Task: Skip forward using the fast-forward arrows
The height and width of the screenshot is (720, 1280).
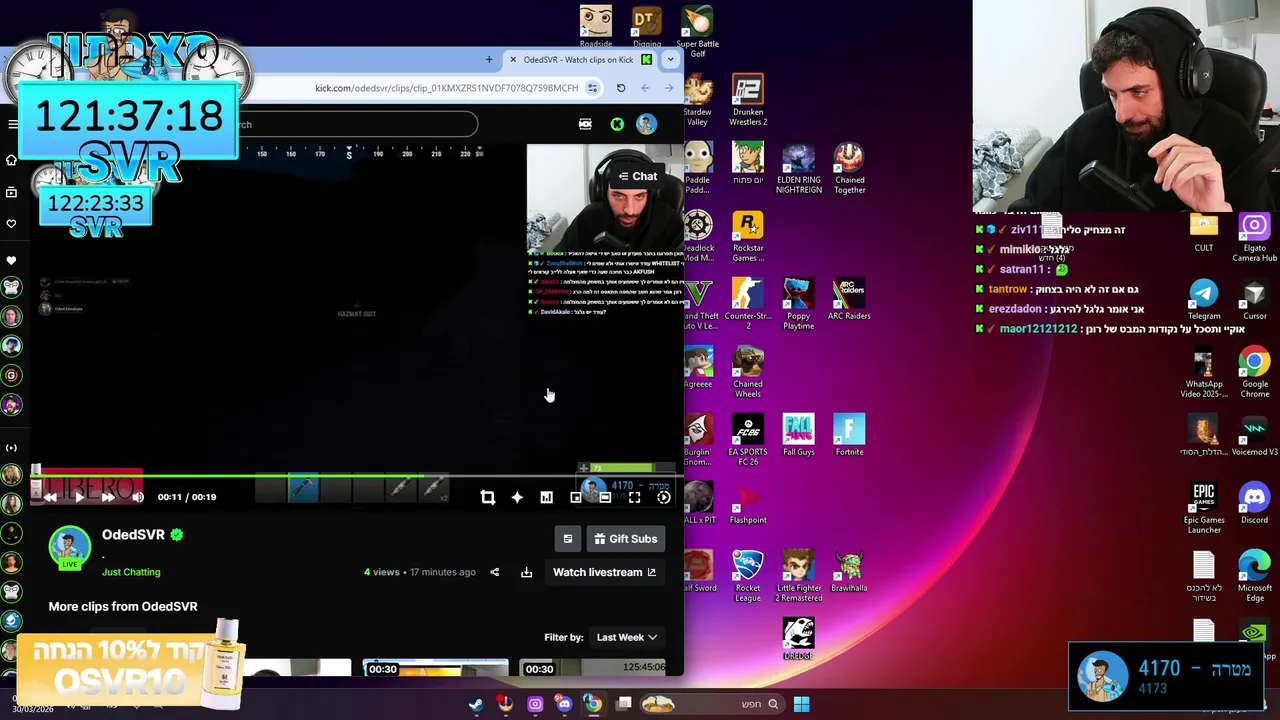Action: [108, 497]
